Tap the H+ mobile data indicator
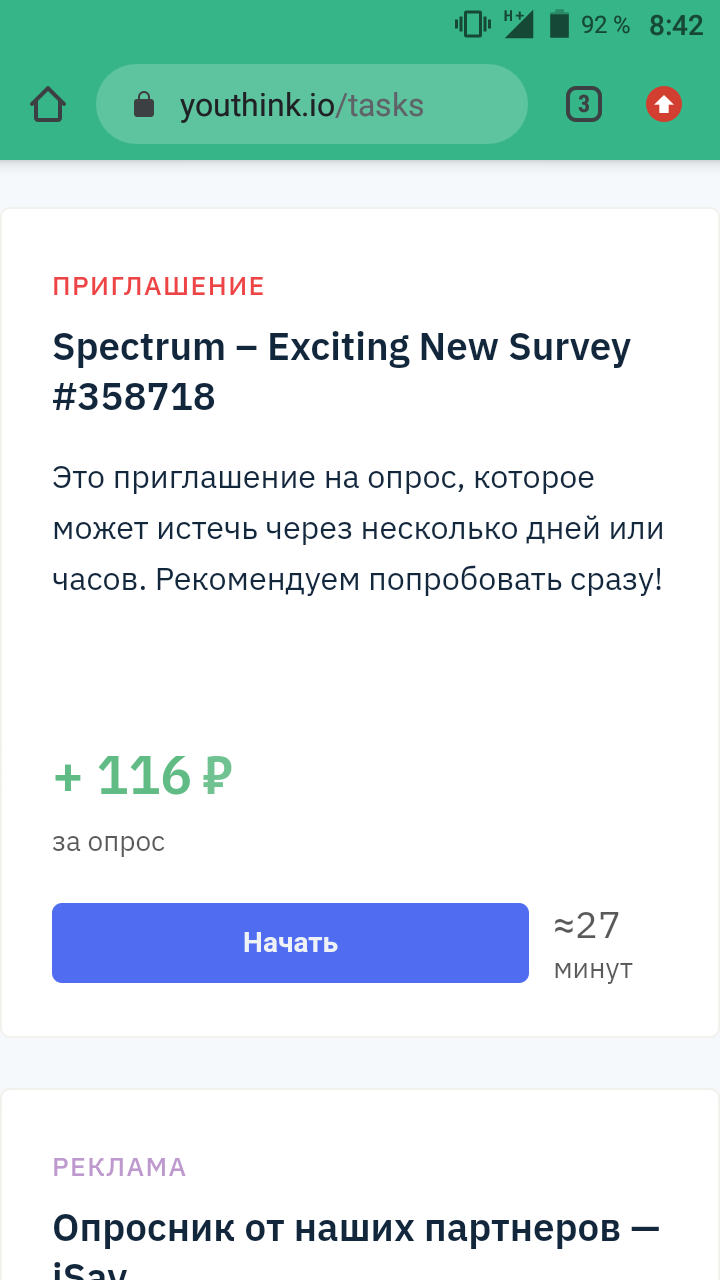 tap(512, 15)
